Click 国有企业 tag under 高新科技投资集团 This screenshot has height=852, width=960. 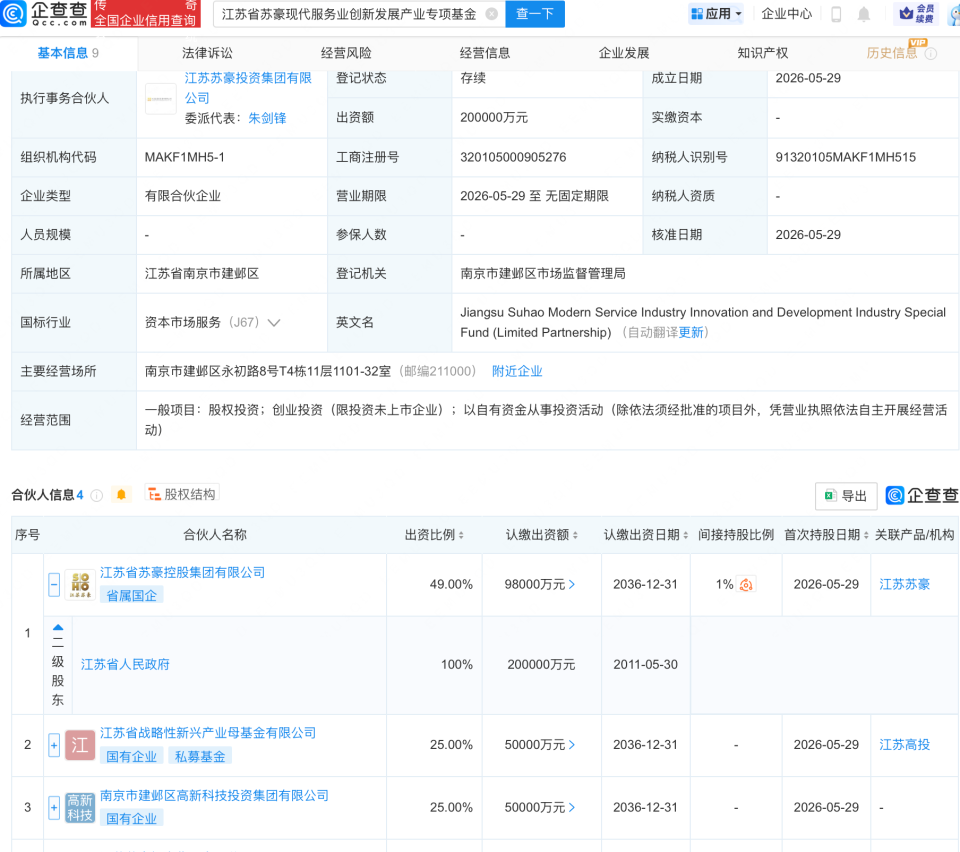[131, 819]
